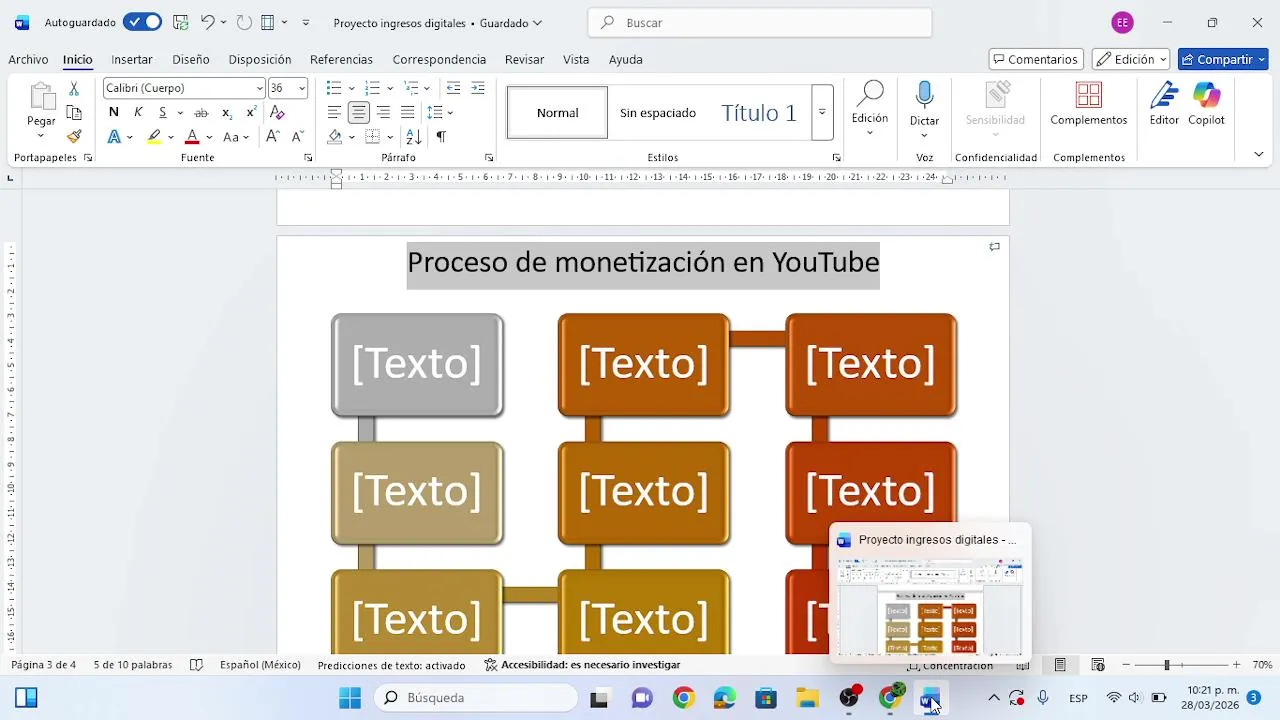The height and width of the screenshot is (720, 1280).
Task: Open borders dropdown arrow
Action: pyautogui.click(x=390, y=137)
